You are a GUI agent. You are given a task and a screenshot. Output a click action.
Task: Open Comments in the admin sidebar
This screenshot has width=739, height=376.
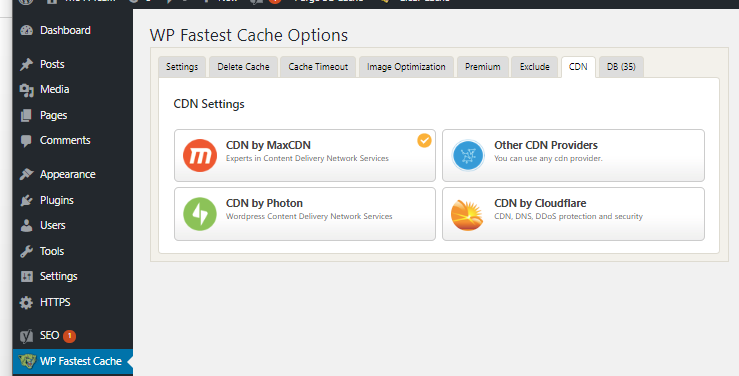point(73,140)
